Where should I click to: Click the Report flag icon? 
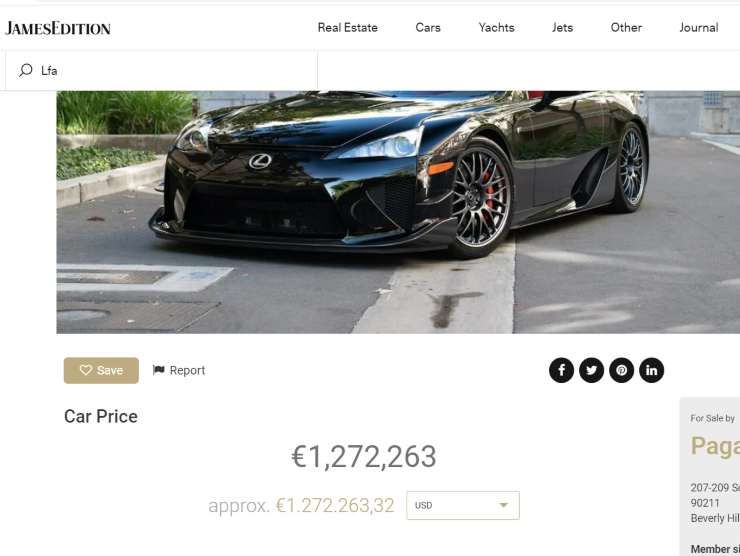[x=159, y=370]
